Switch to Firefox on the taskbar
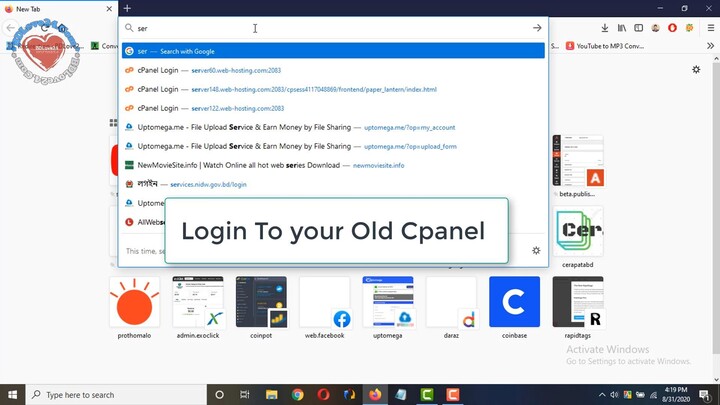This screenshot has width=720, height=405. pyautogui.click(x=375, y=394)
